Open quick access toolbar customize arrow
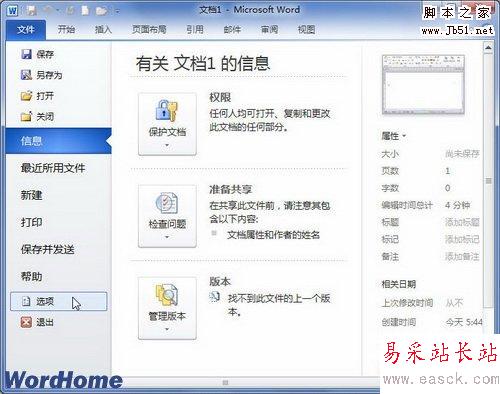 117,12
